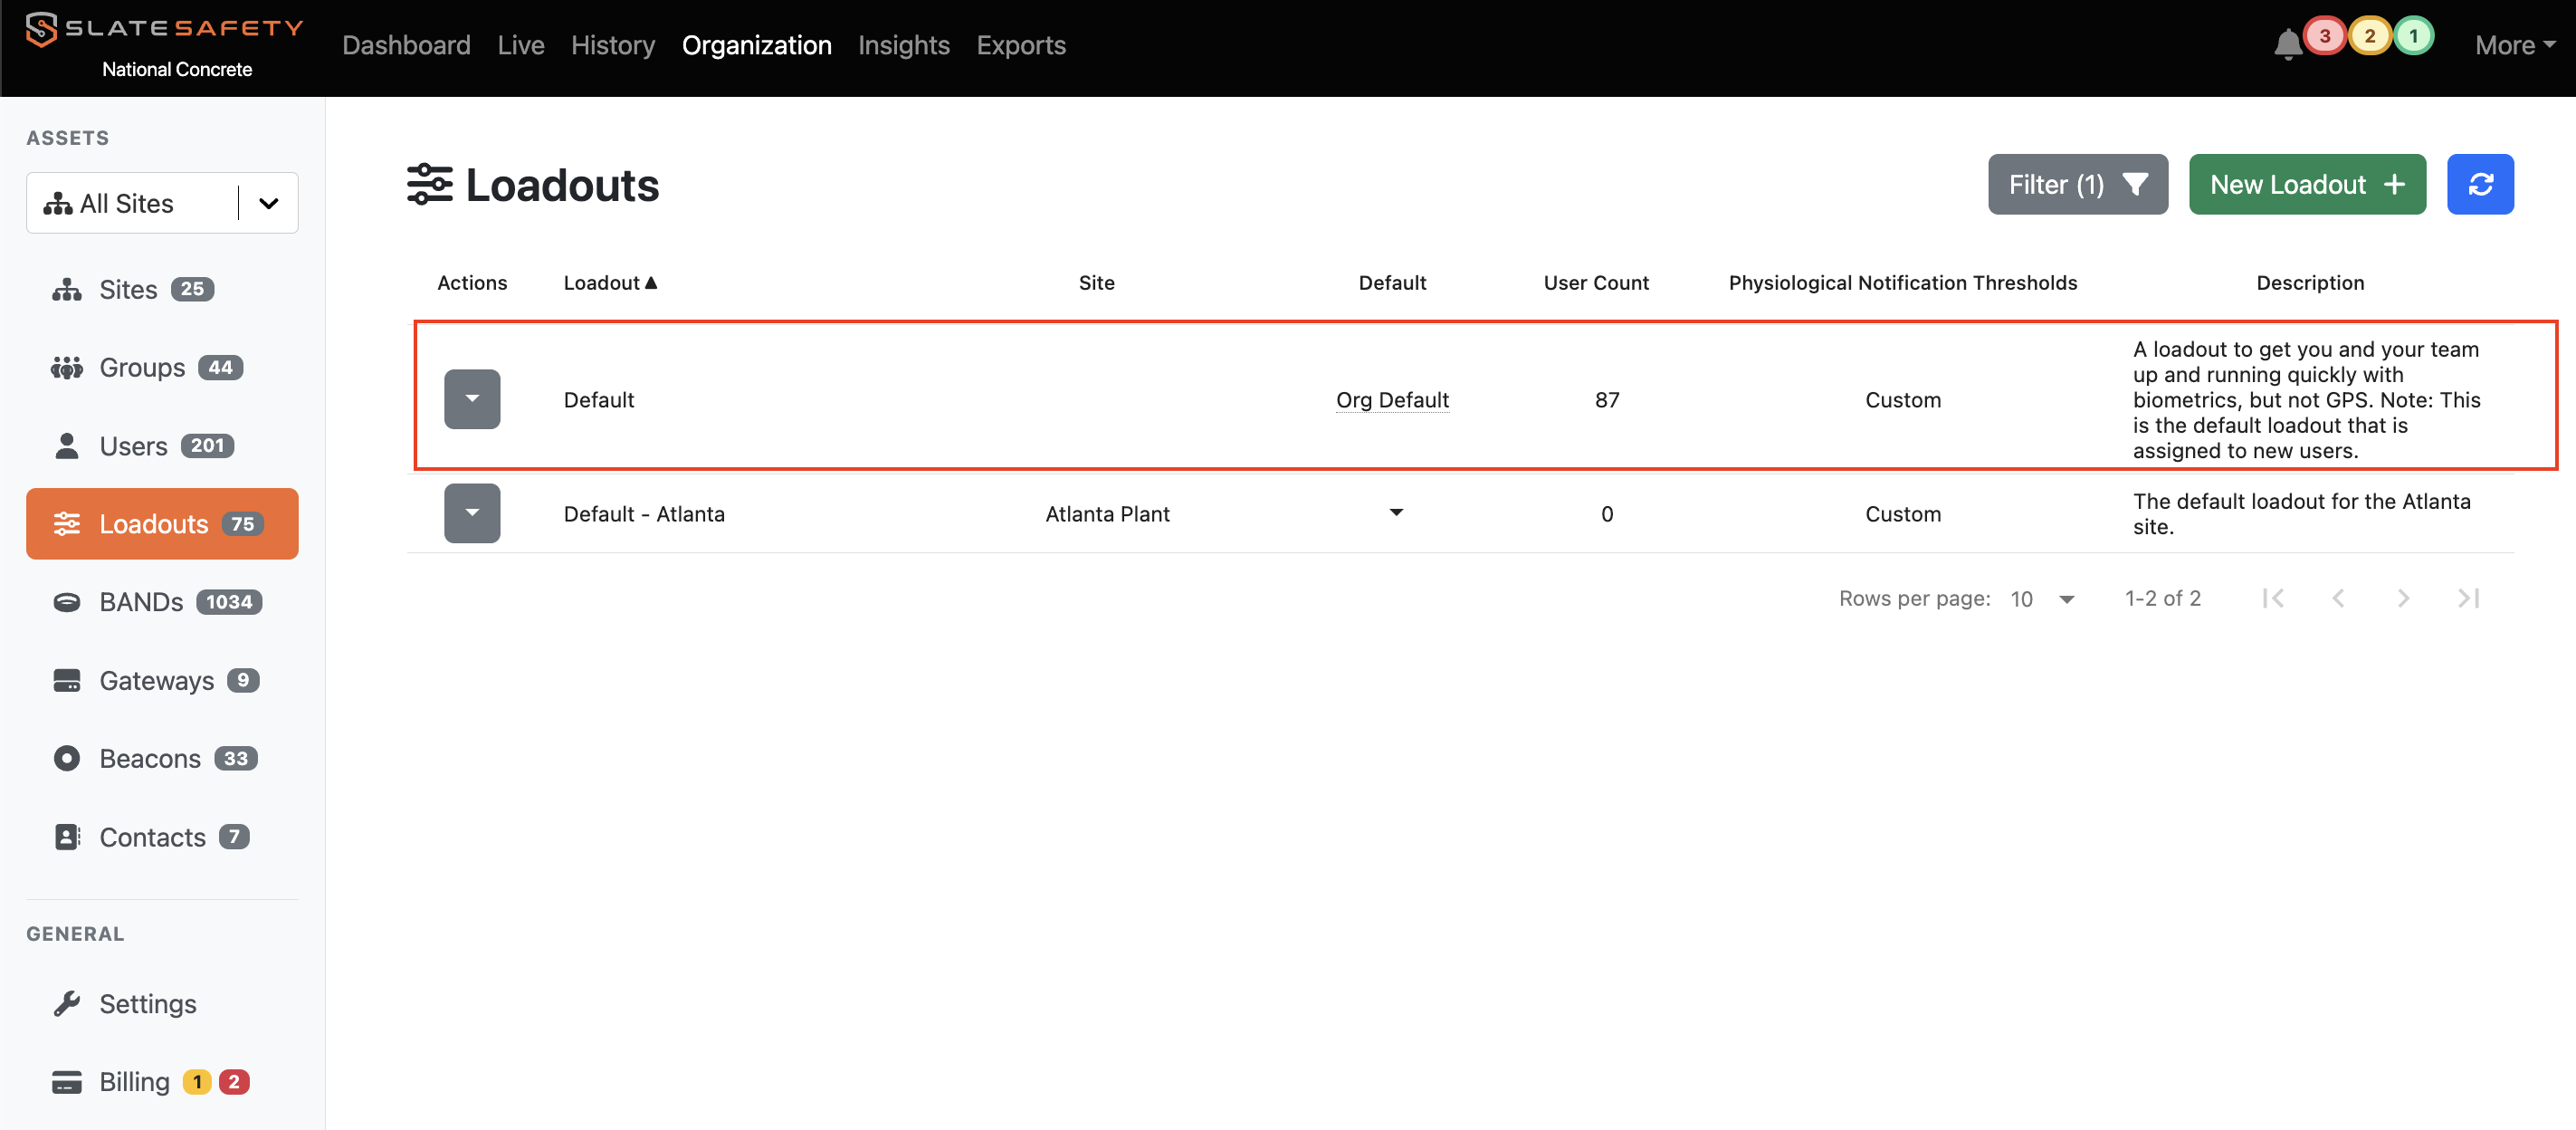Click the red alert badge showing 3

2324,37
